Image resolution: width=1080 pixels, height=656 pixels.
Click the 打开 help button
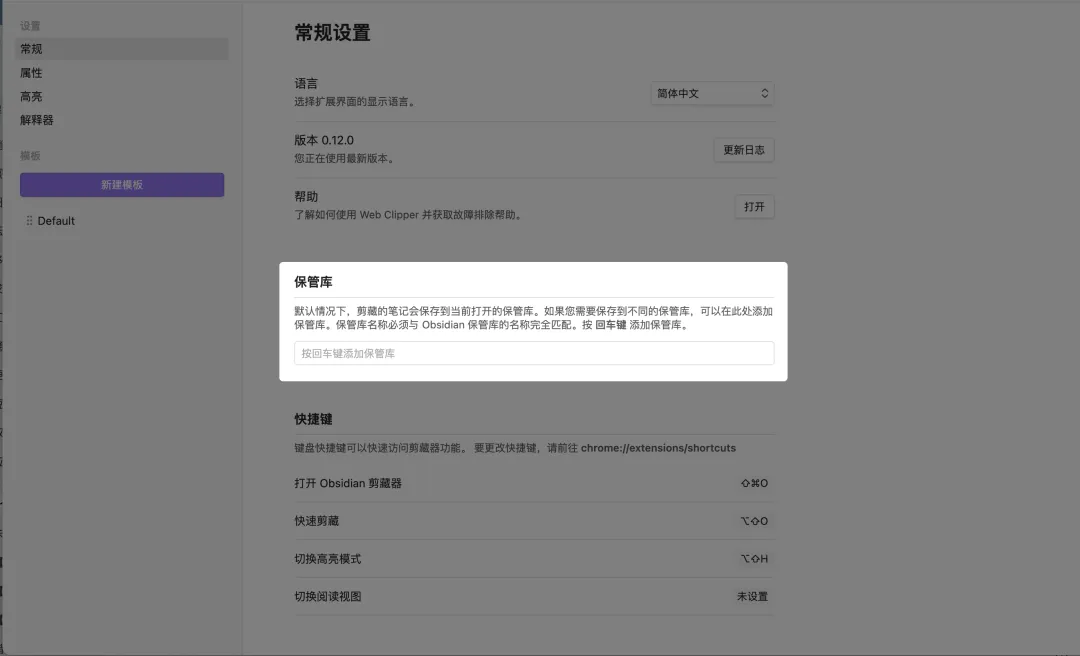point(754,207)
